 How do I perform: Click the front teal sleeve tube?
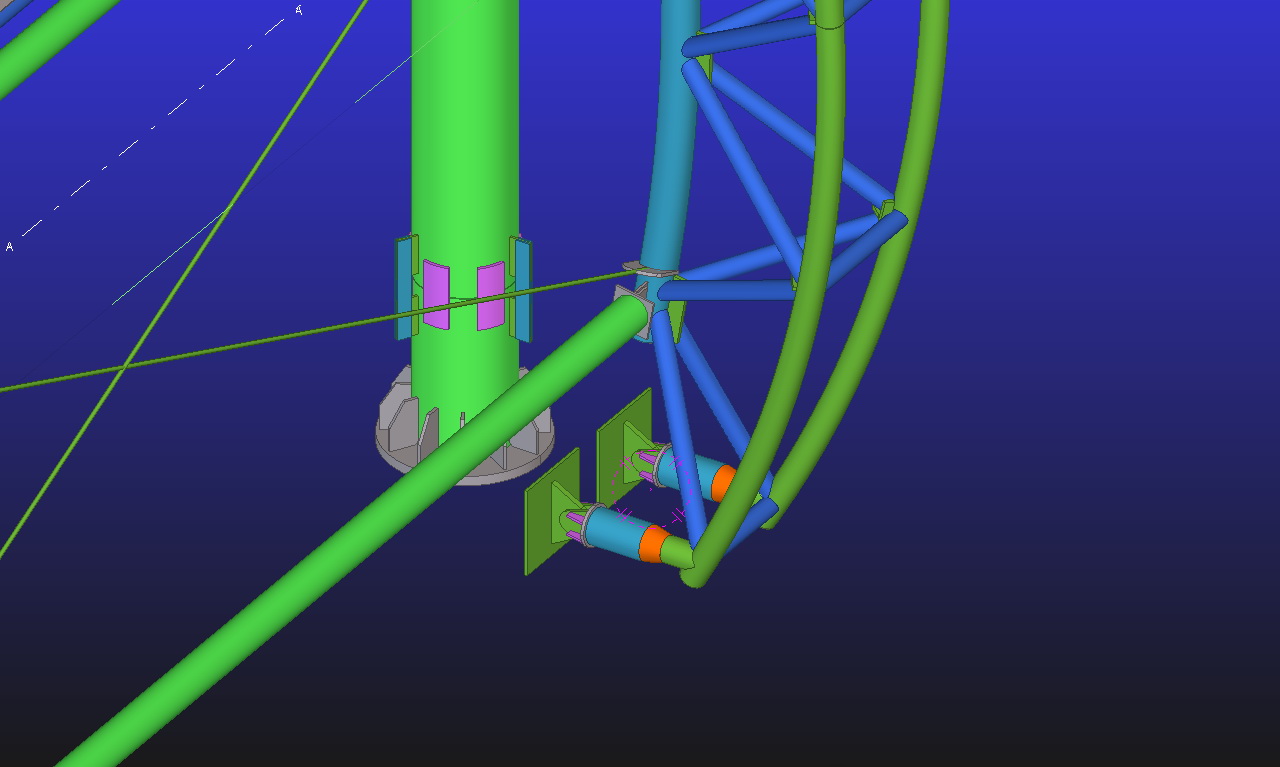(612, 528)
